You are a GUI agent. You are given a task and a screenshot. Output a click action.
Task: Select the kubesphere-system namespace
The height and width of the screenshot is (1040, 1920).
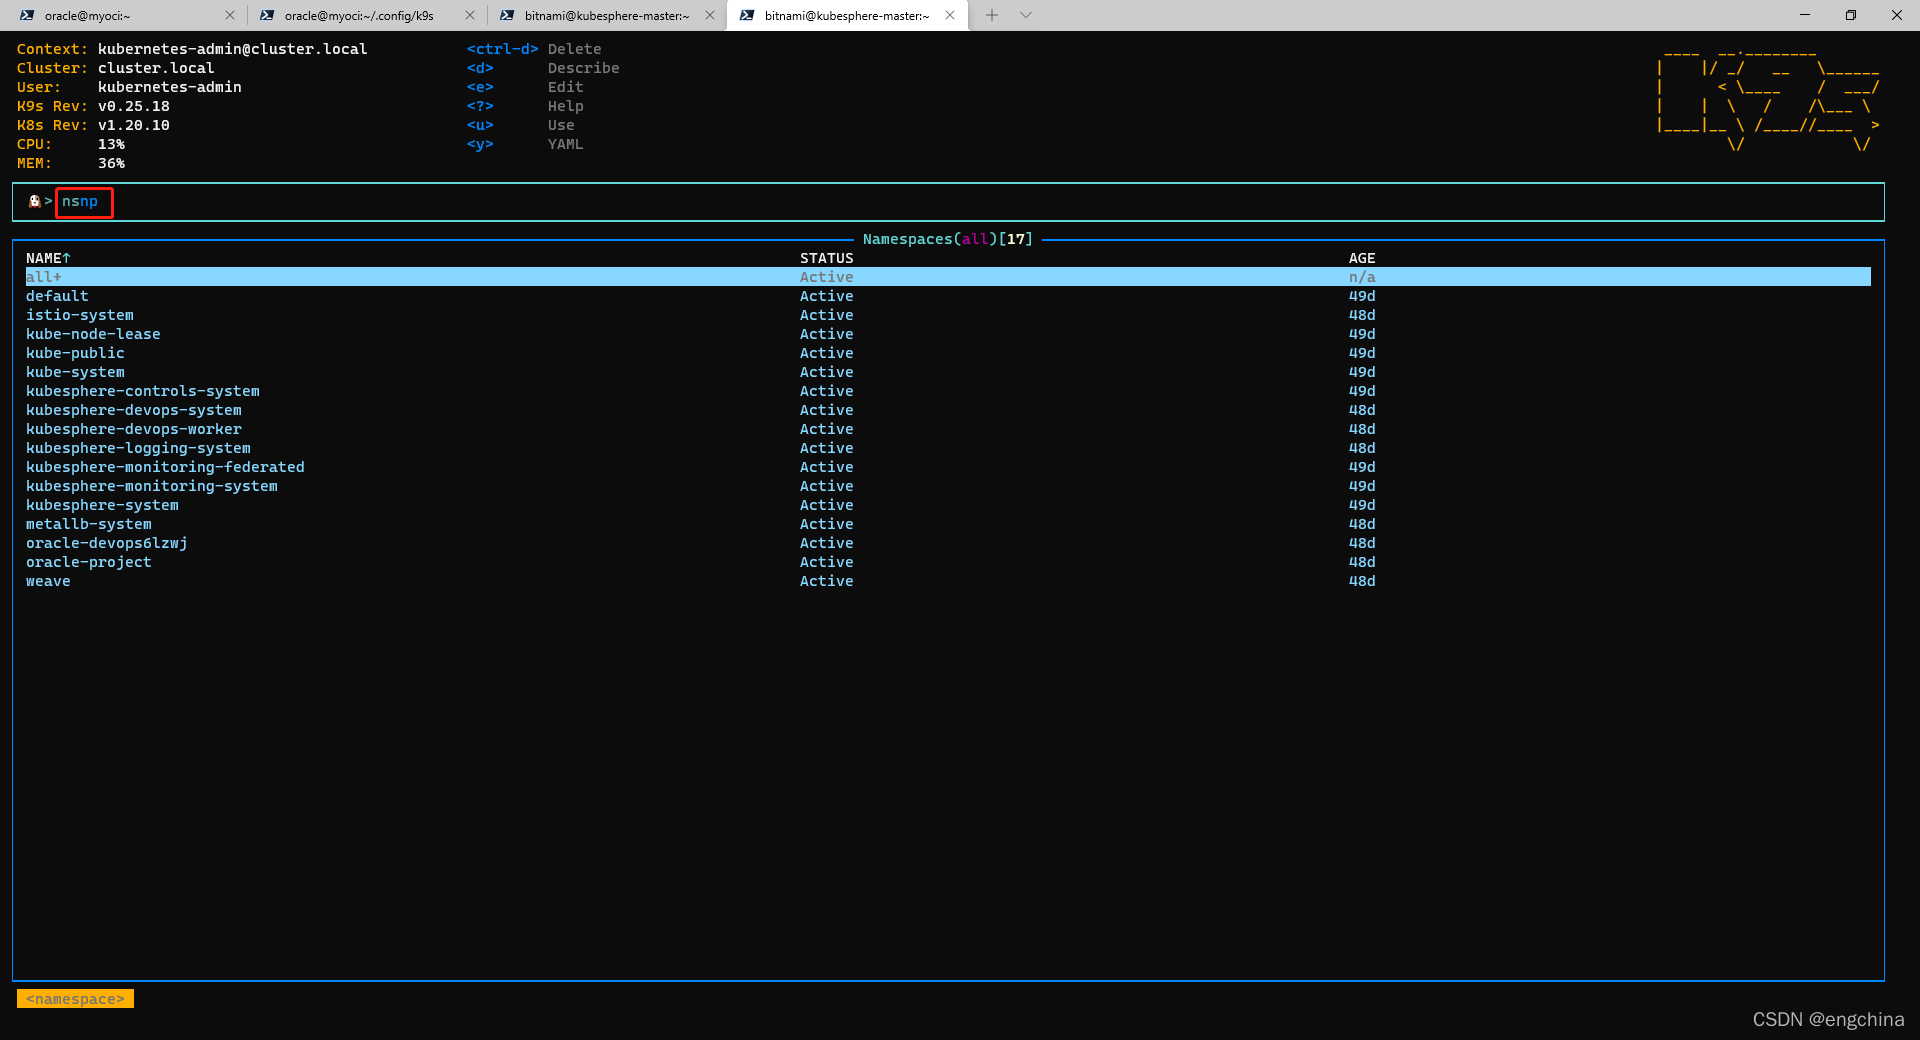point(948,505)
